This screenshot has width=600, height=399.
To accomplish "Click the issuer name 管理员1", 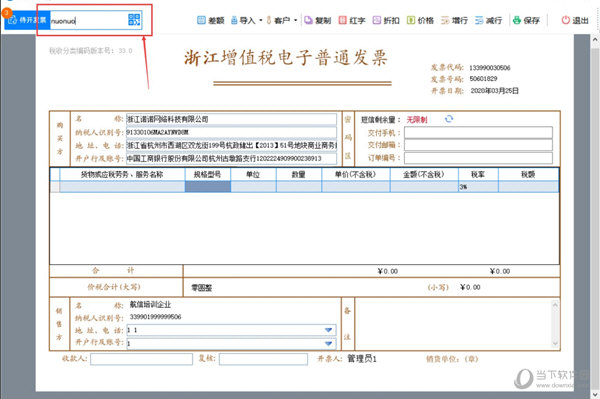I will (x=362, y=359).
